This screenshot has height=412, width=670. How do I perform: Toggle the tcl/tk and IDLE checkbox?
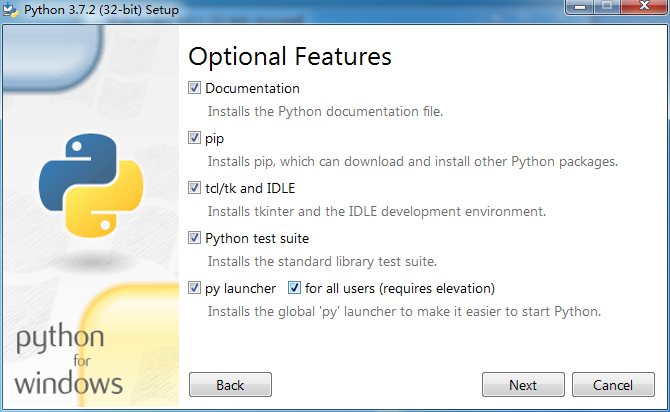pyautogui.click(x=194, y=188)
